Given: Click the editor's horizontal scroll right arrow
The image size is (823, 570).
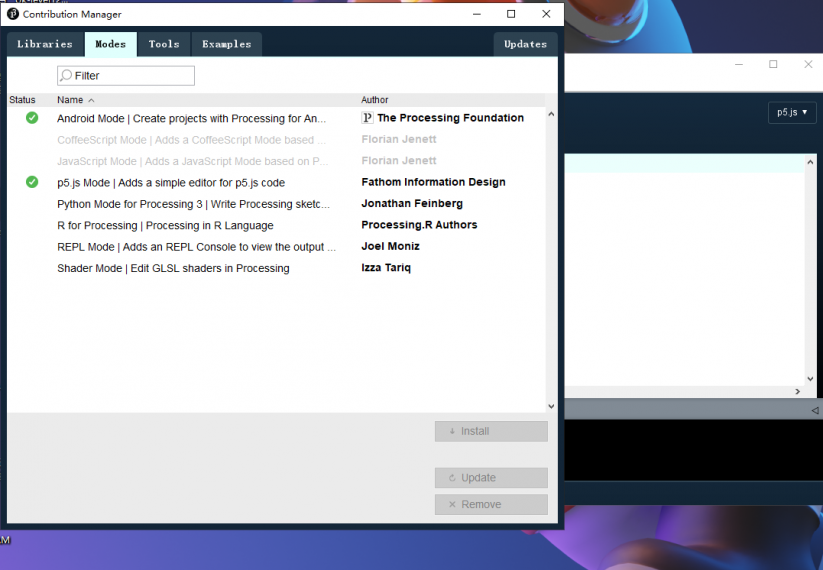Looking at the screenshot, I should click(798, 392).
